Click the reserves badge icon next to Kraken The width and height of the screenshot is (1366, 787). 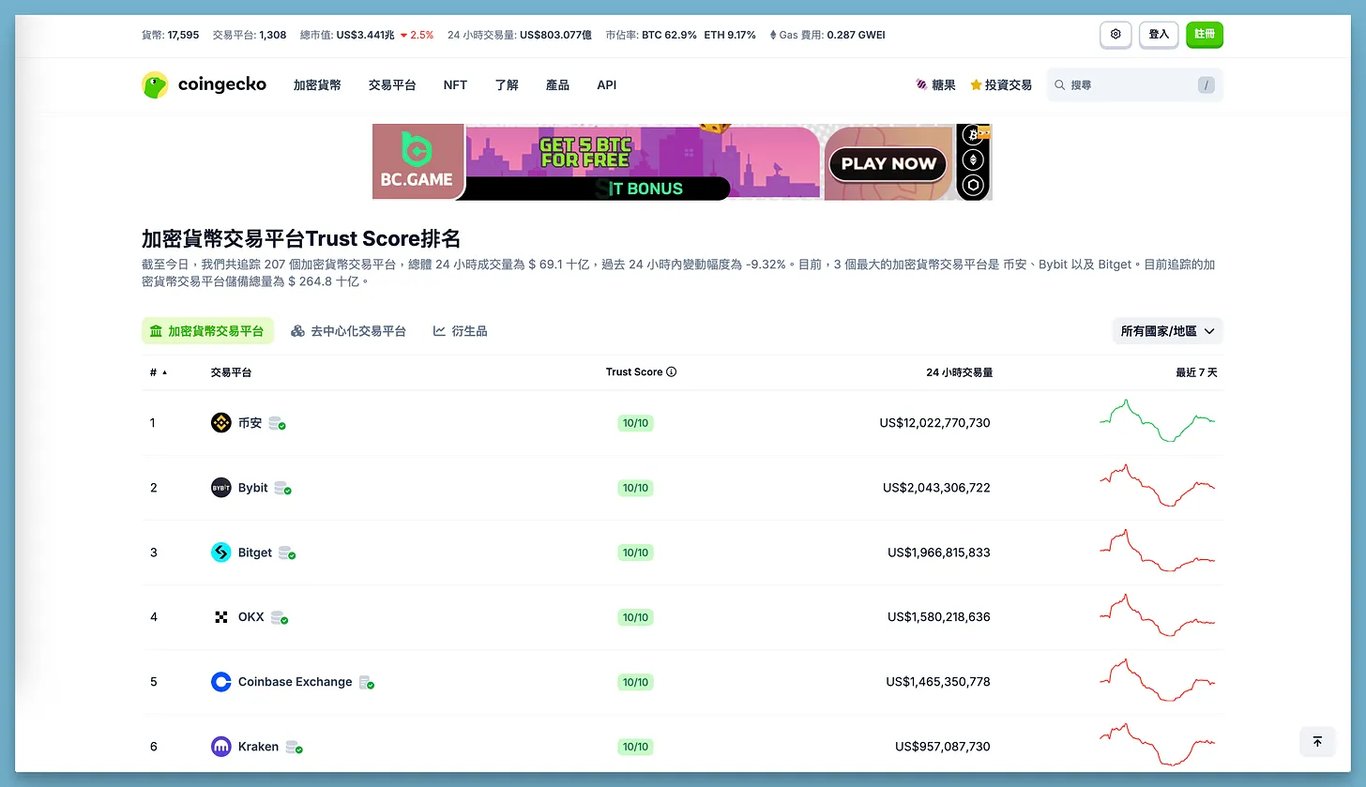[294, 747]
